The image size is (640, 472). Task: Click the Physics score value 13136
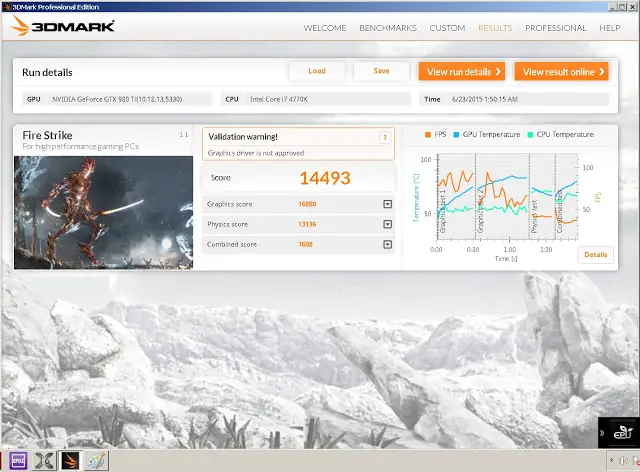coord(307,224)
